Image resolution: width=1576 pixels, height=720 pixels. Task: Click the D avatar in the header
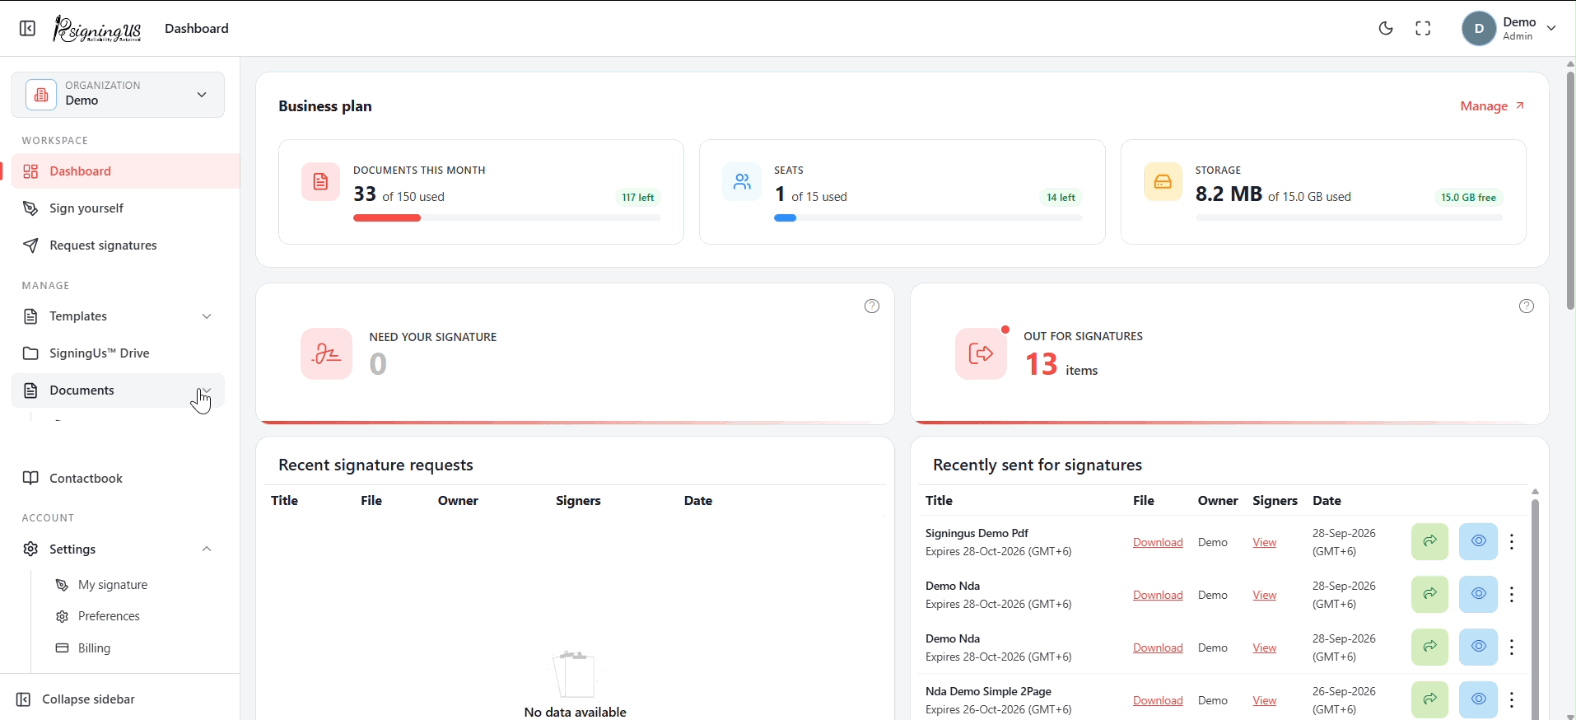point(1479,29)
